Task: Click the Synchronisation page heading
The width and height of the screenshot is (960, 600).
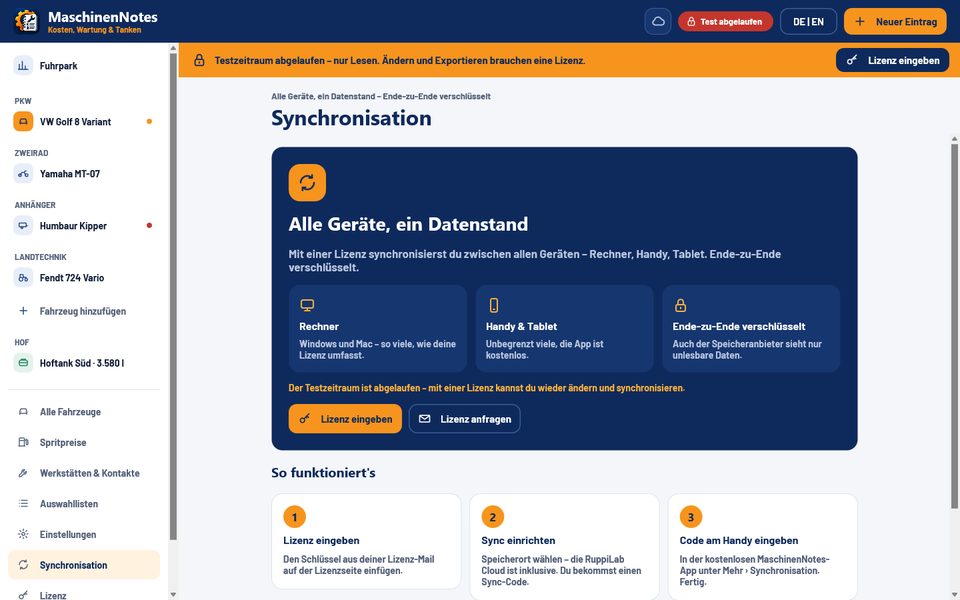Action: point(351,118)
